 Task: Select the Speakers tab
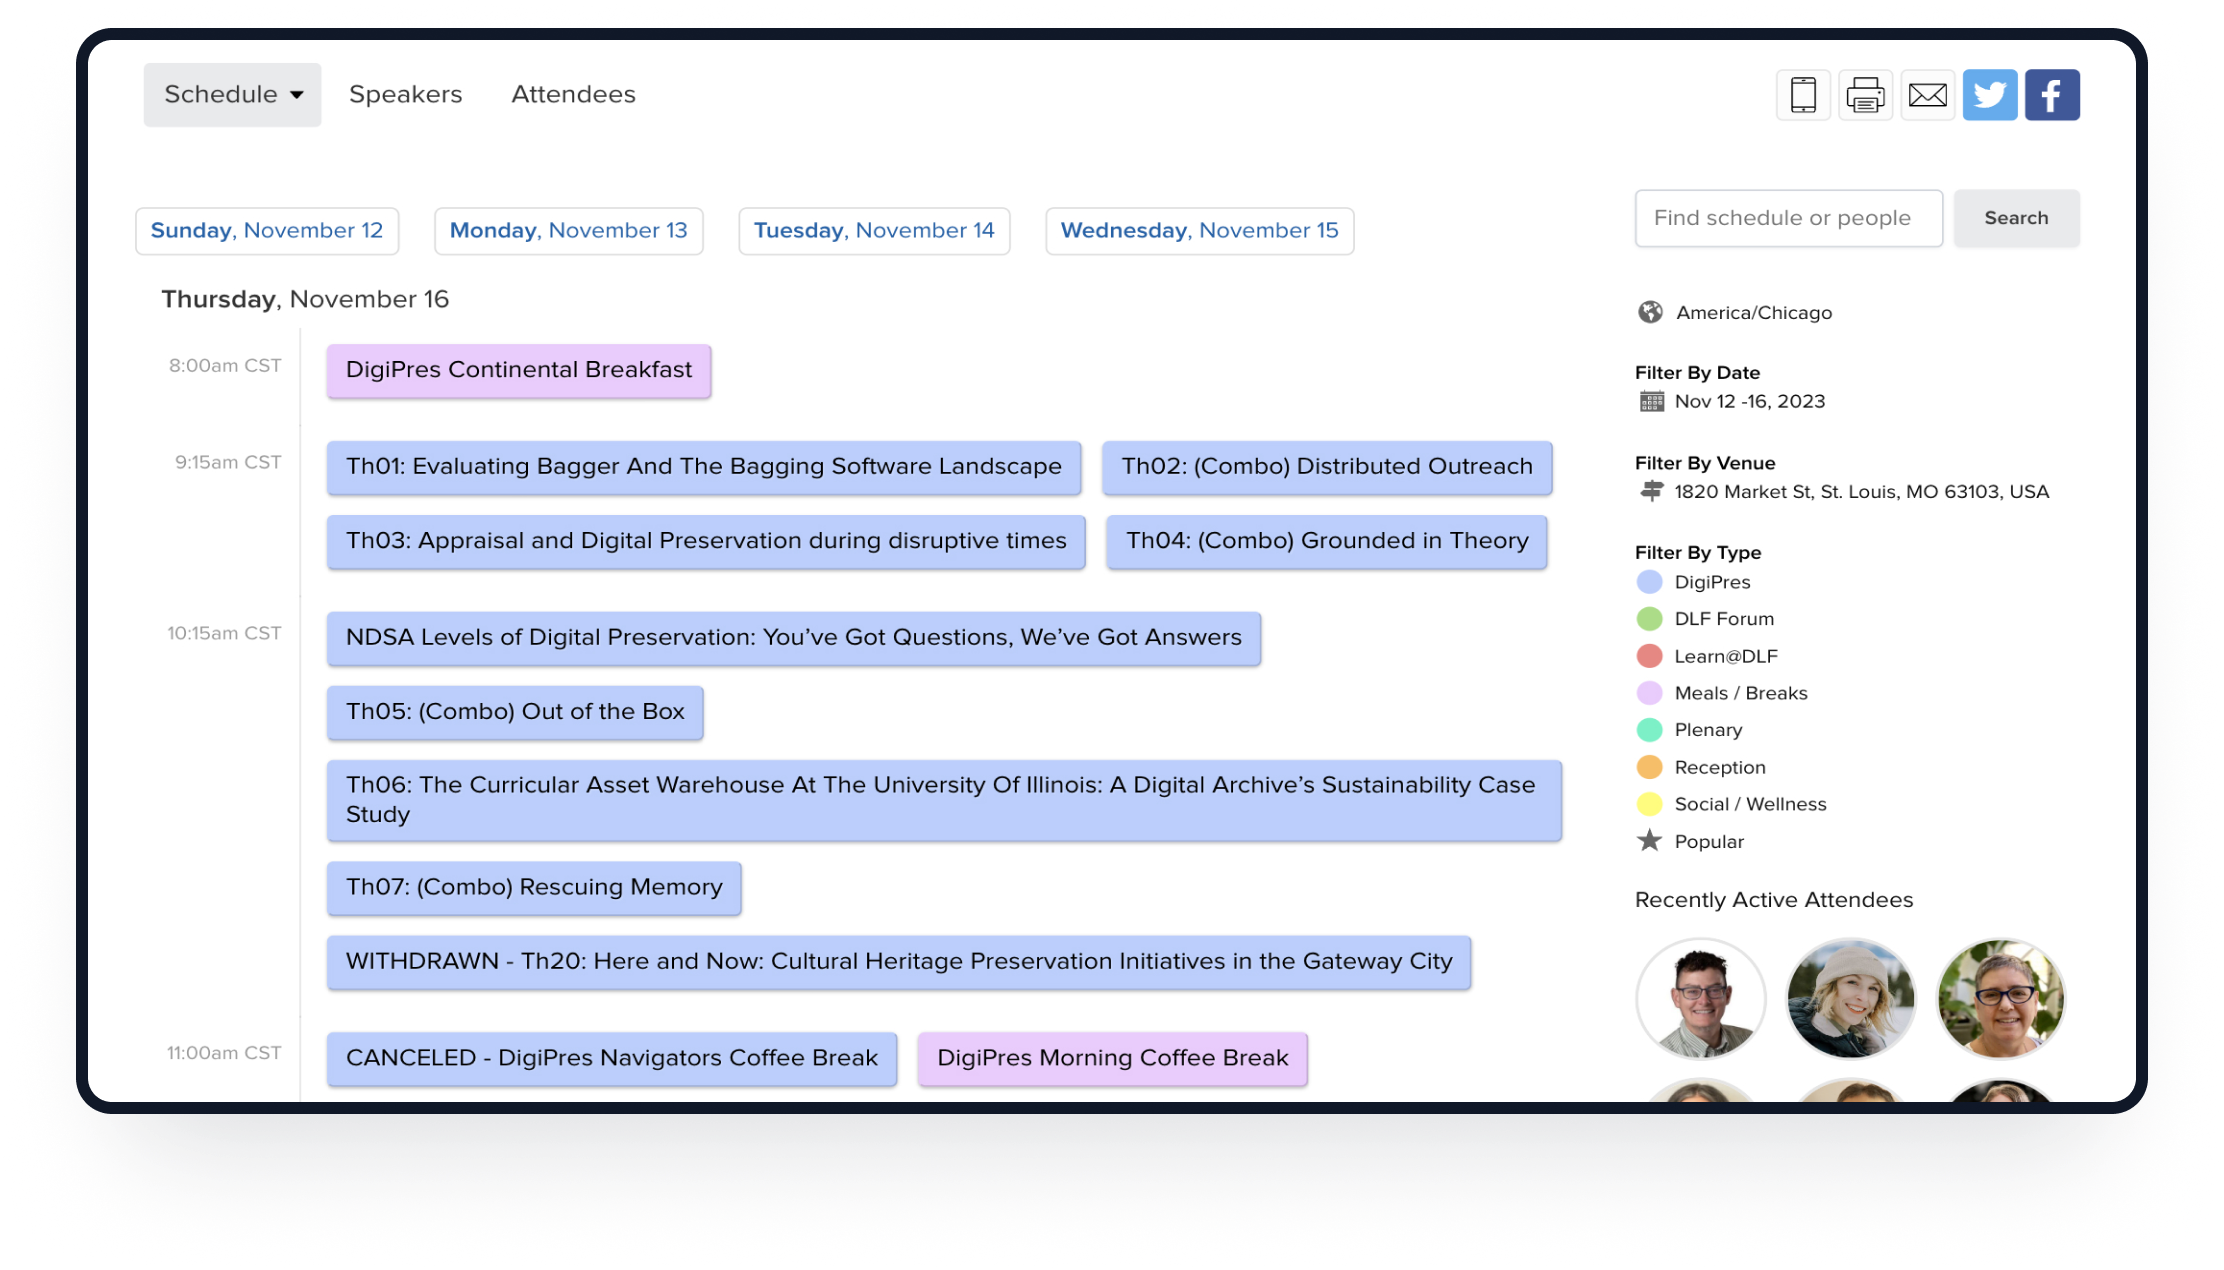[x=405, y=93]
